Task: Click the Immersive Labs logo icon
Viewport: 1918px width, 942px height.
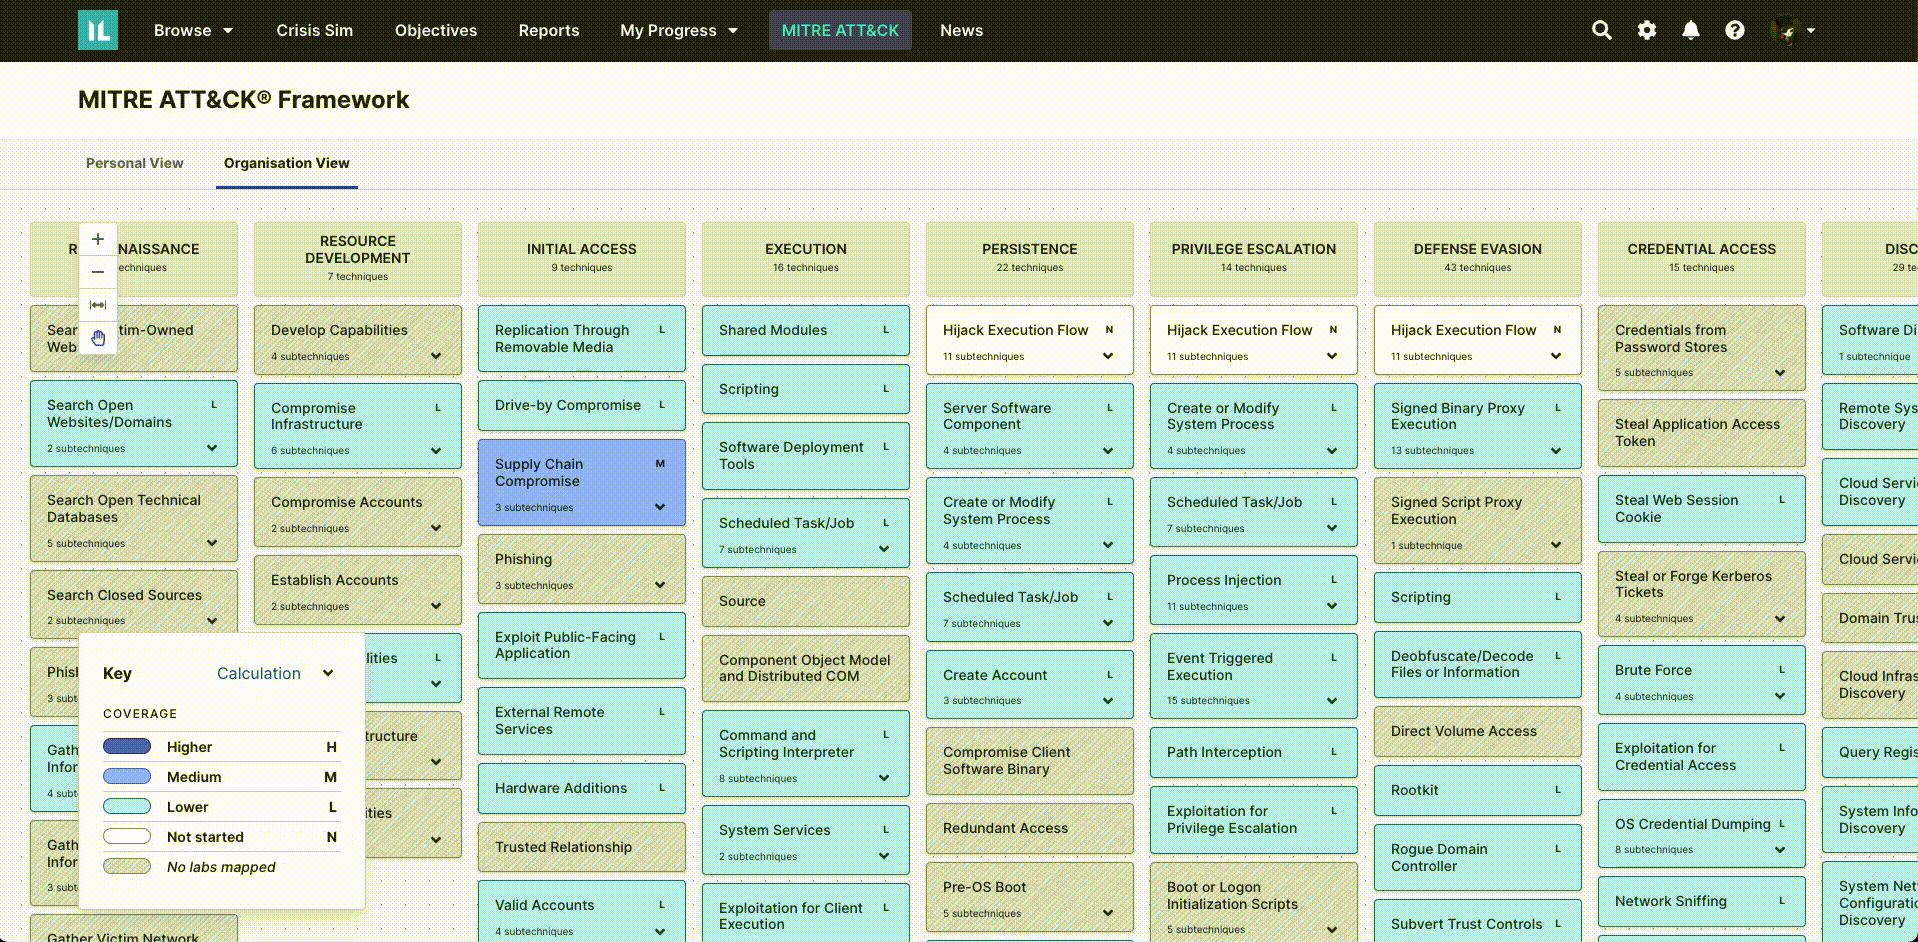Action: (x=98, y=30)
